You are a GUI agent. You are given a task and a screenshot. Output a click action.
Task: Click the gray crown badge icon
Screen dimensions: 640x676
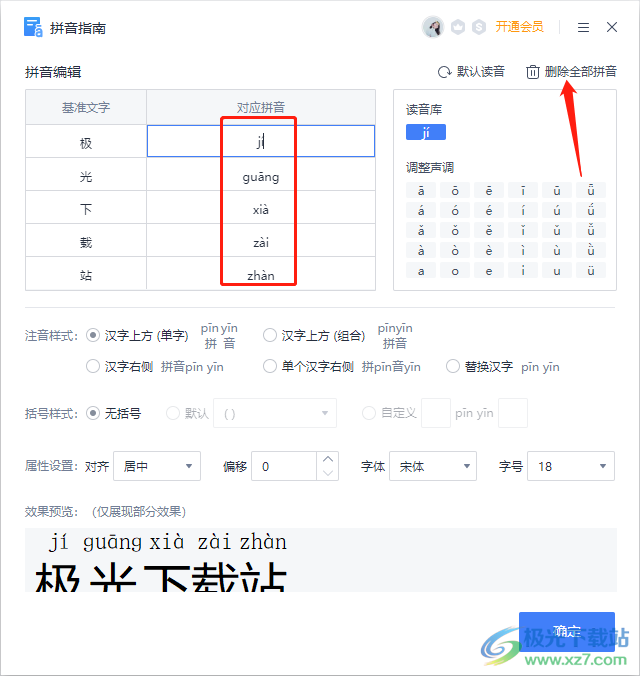tap(458, 27)
